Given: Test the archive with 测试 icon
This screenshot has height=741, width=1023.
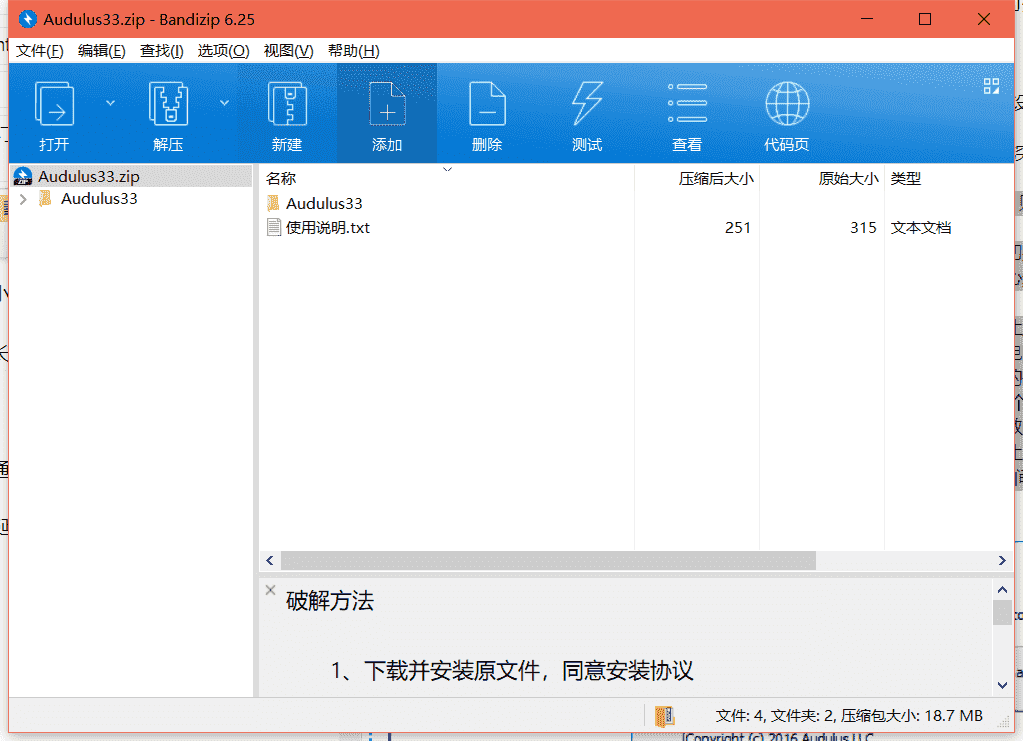Looking at the screenshot, I should pyautogui.click(x=587, y=115).
